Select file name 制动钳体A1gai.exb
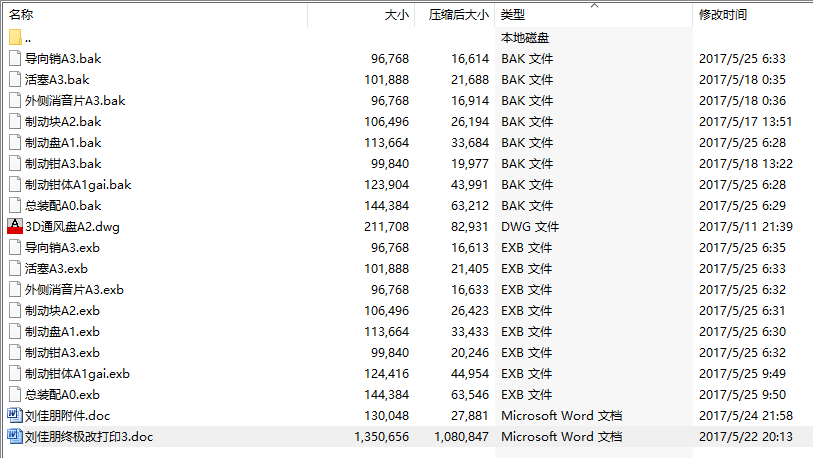 click(77, 373)
